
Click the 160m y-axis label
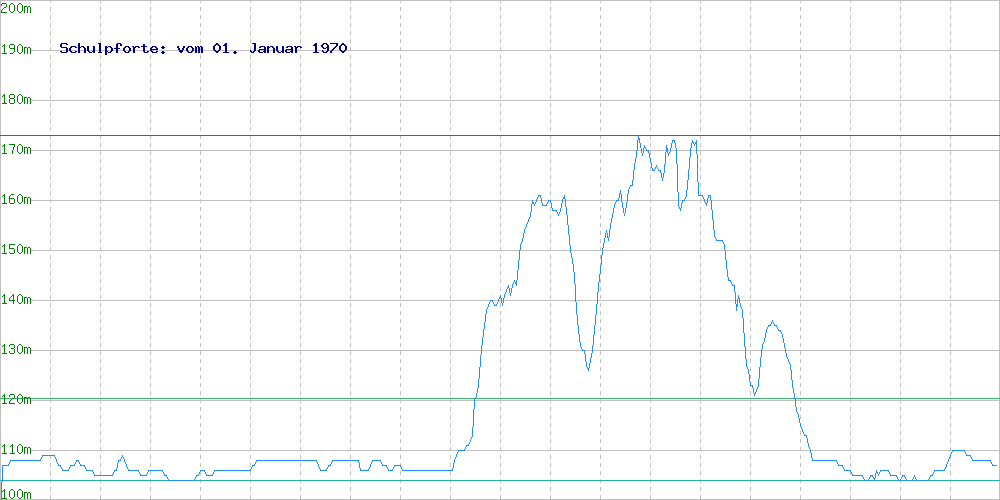[x=17, y=199]
